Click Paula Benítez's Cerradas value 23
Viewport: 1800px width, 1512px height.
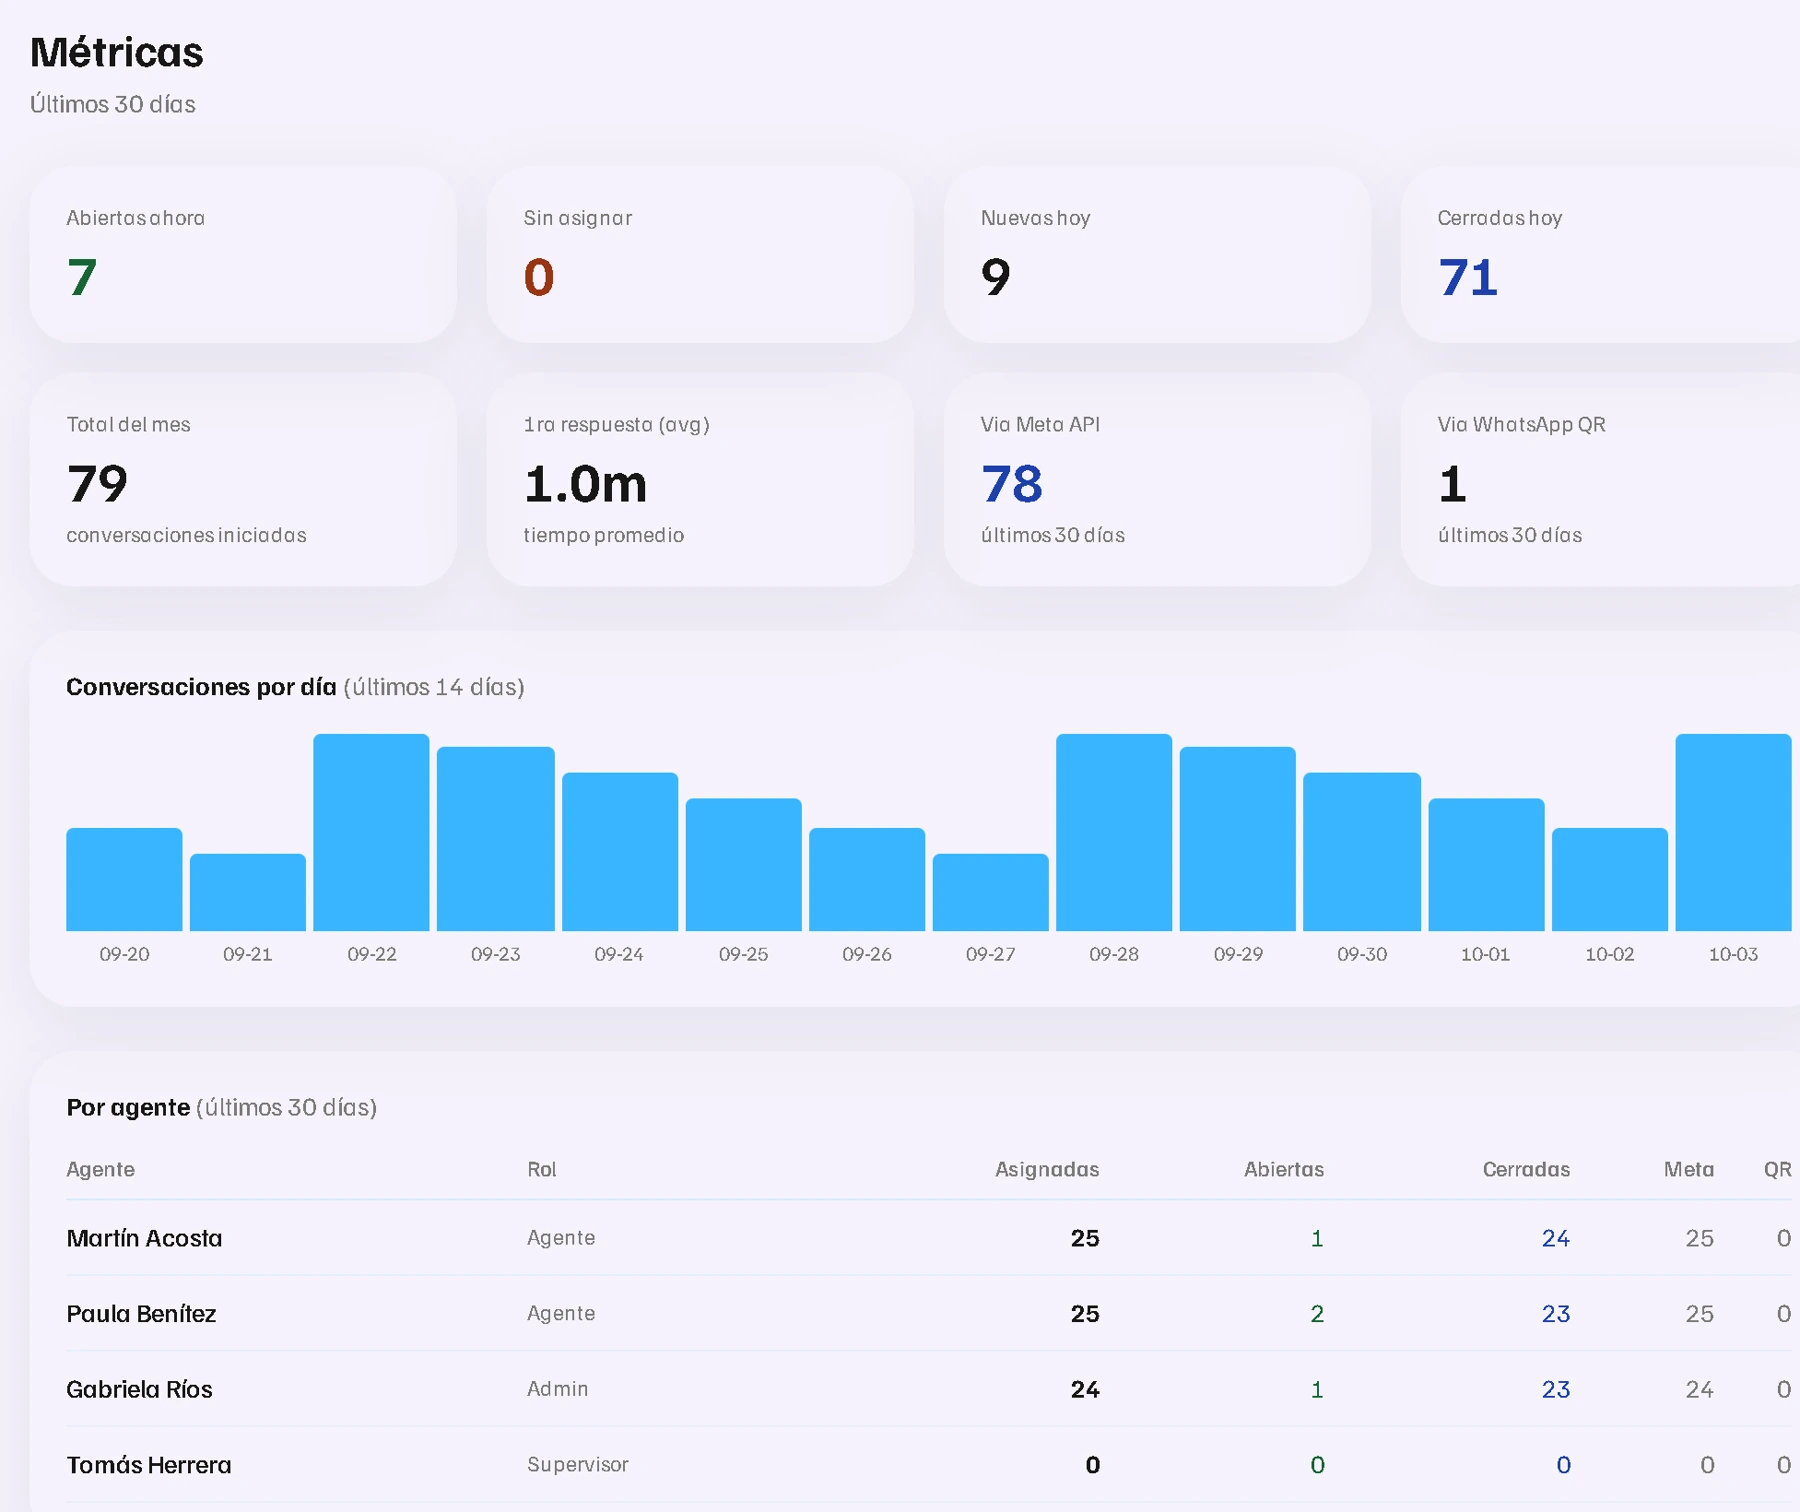pyautogui.click(x=1555, y=1314)
